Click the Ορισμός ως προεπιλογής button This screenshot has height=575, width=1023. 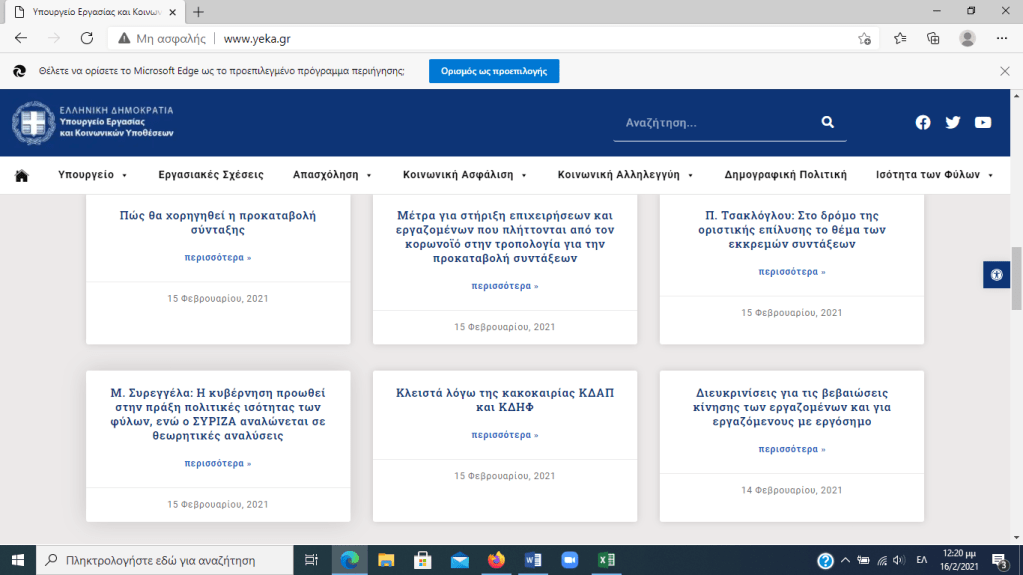[494, 71]
